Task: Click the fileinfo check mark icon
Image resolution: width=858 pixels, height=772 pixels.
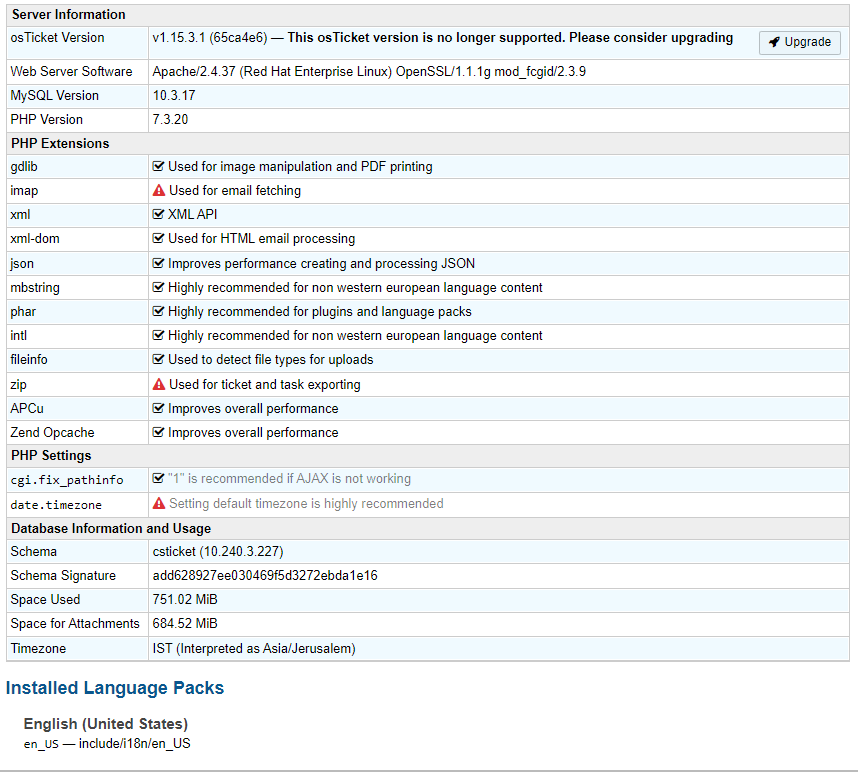Action: click(158, 360)
